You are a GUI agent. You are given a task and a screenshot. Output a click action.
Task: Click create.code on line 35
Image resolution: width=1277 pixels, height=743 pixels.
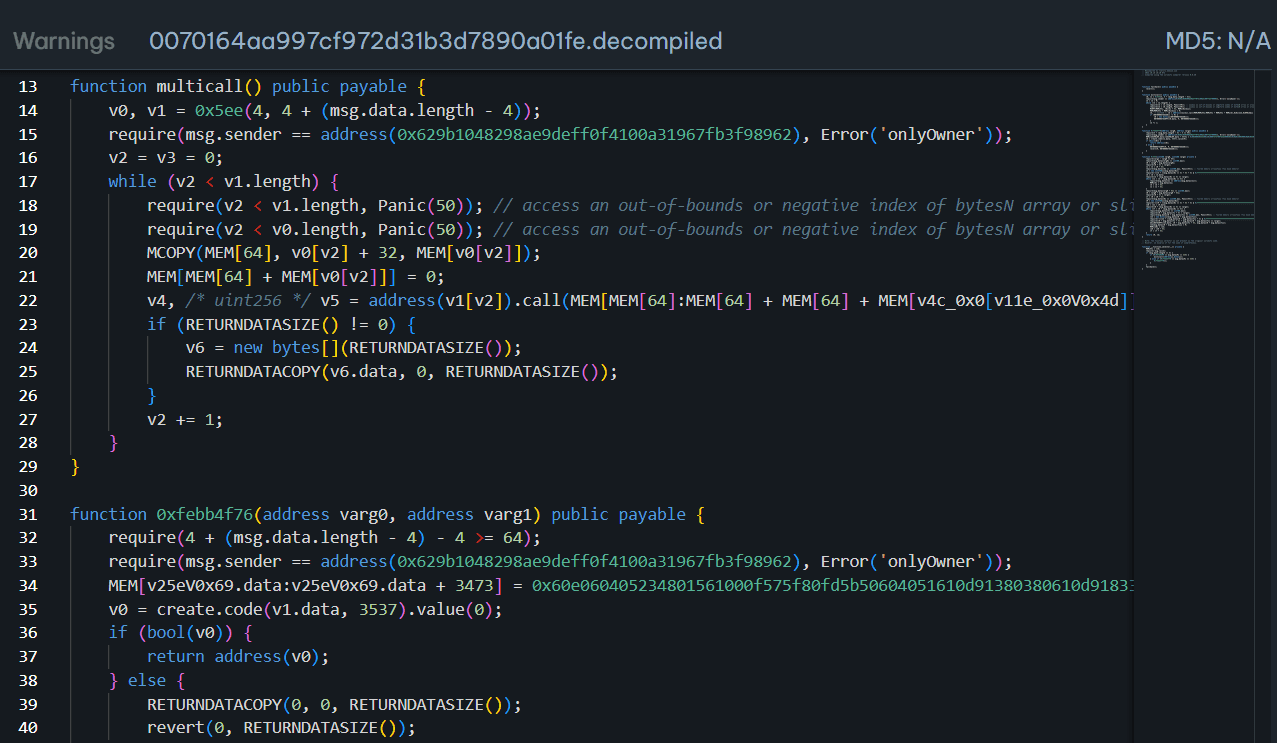[x=190, y=609]
